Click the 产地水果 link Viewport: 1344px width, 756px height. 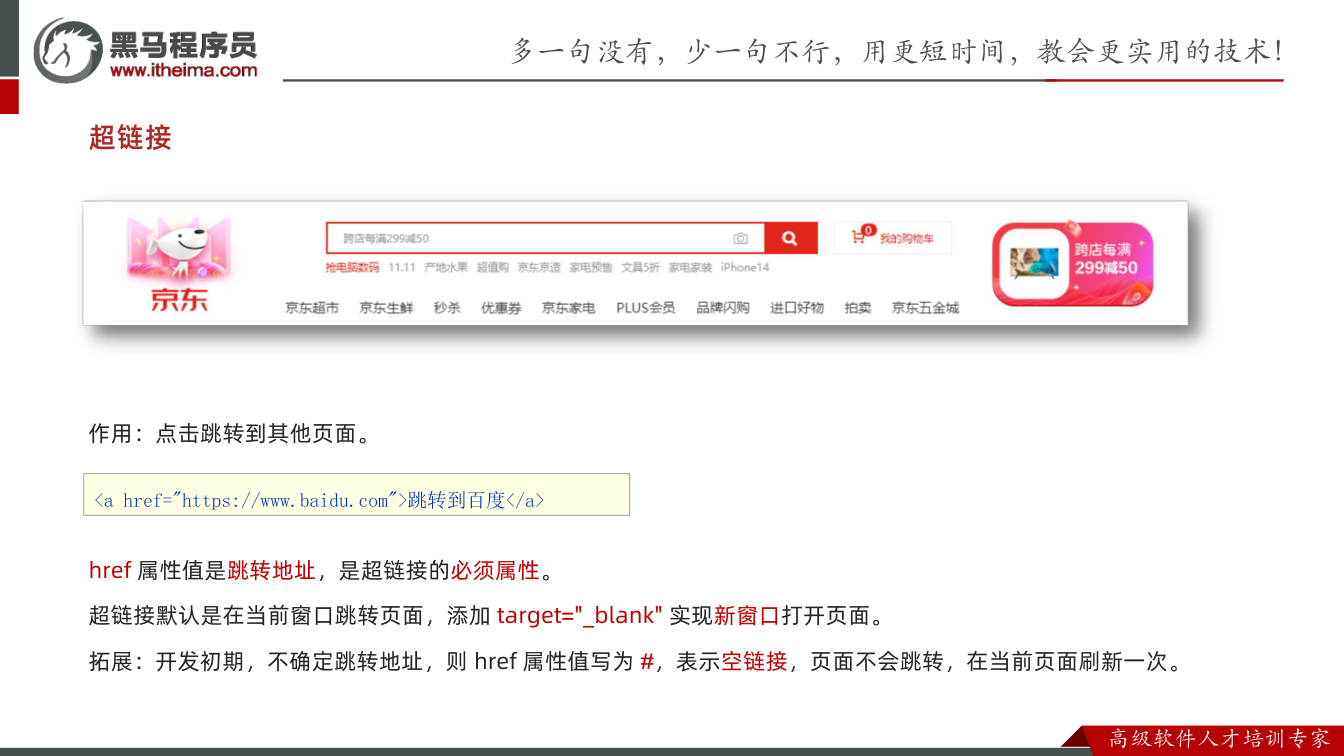tap(446, 267)
